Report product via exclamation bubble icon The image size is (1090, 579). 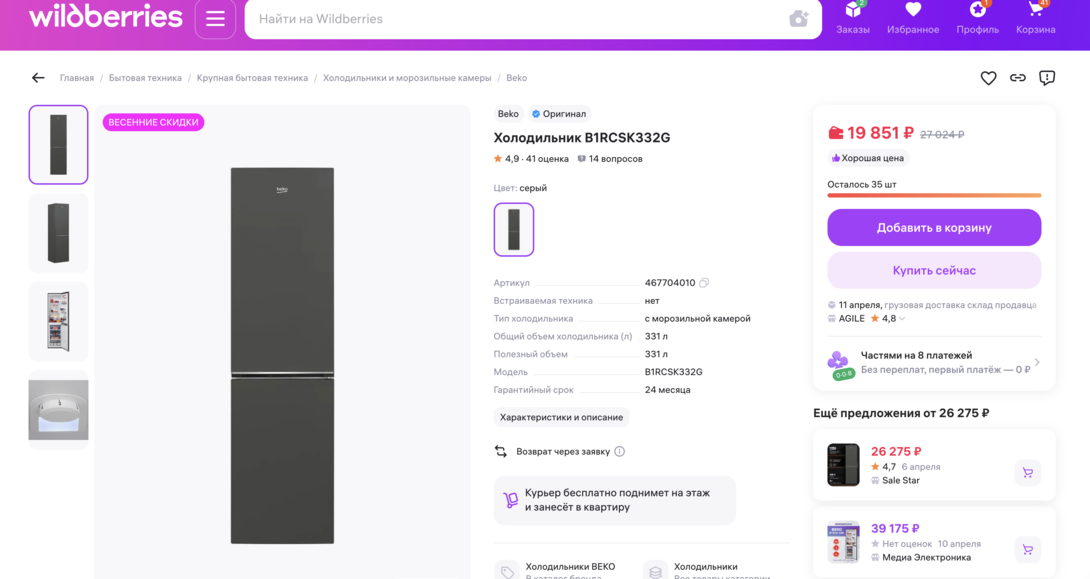coord(1047,78)
